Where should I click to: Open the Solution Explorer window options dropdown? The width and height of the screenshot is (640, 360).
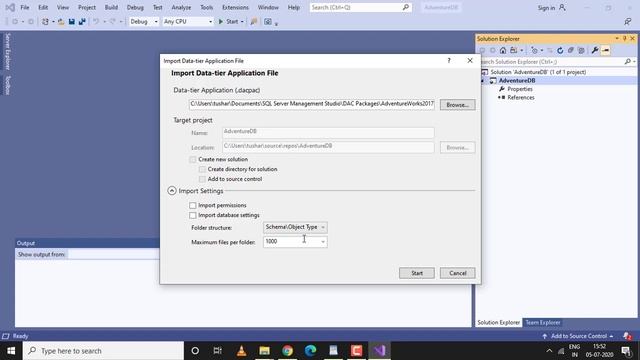click(x=617, y=38)
